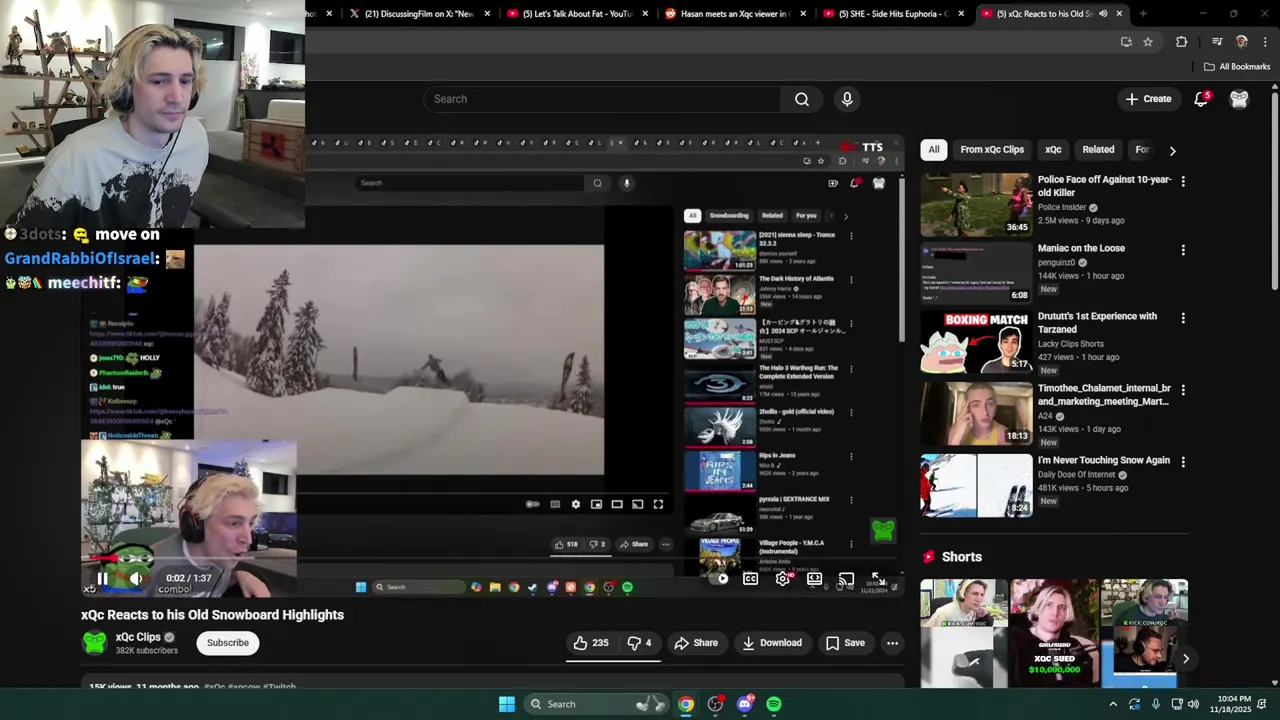Viewport: 1280px width, 720px height.
Task: Open options for Police Face off video
Action: [1183, 181]
